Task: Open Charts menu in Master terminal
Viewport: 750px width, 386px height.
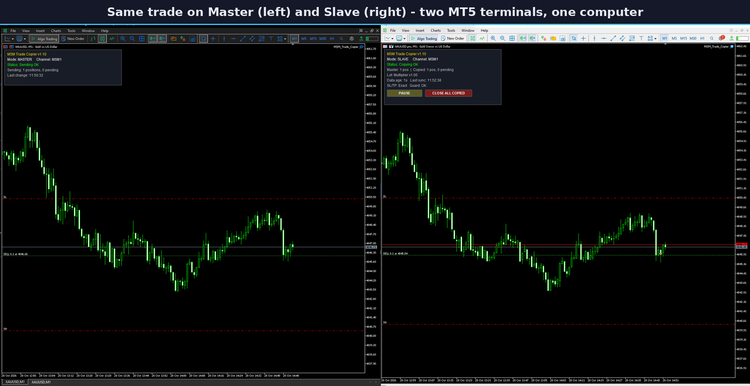Action: [x=56, y=31]
